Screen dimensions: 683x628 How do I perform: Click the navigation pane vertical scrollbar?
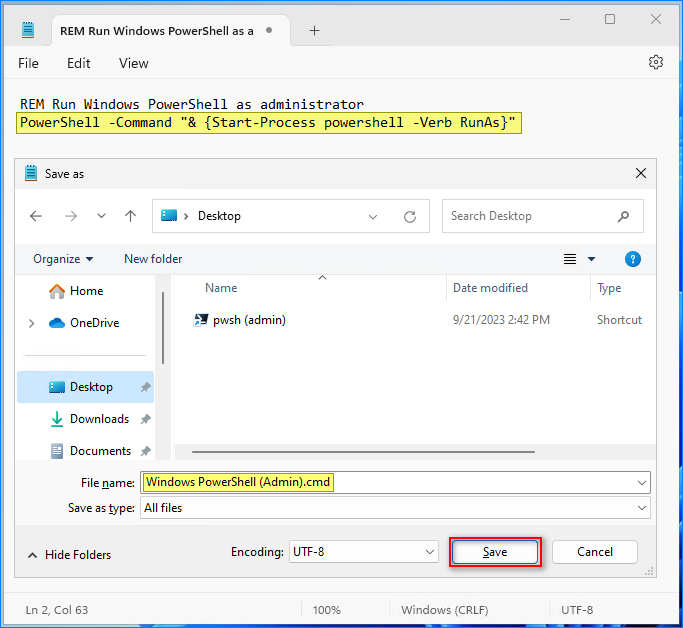[x=163, y=328]
